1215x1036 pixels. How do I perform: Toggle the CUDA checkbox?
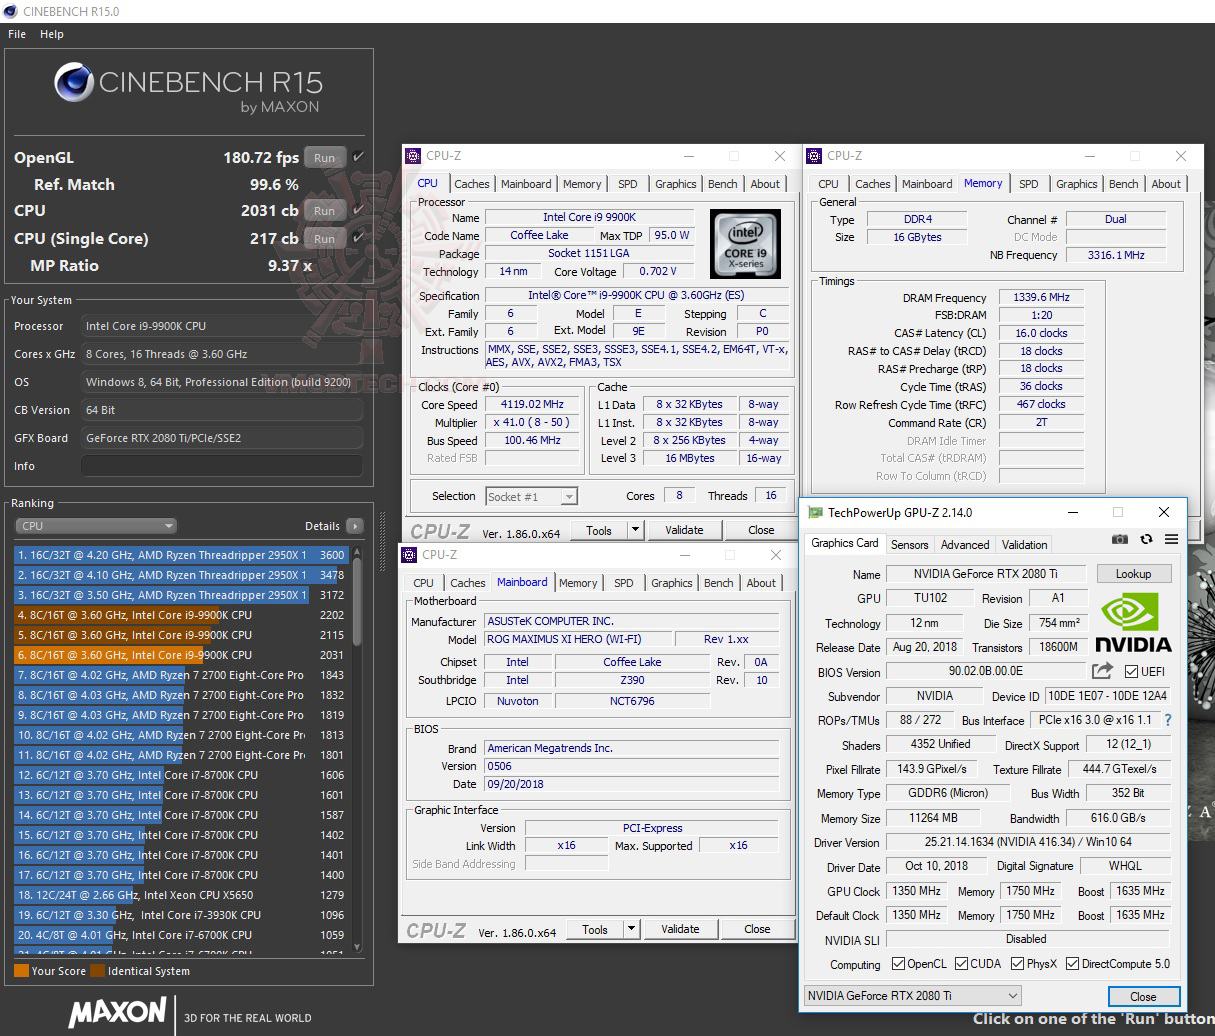click(961, 964)
